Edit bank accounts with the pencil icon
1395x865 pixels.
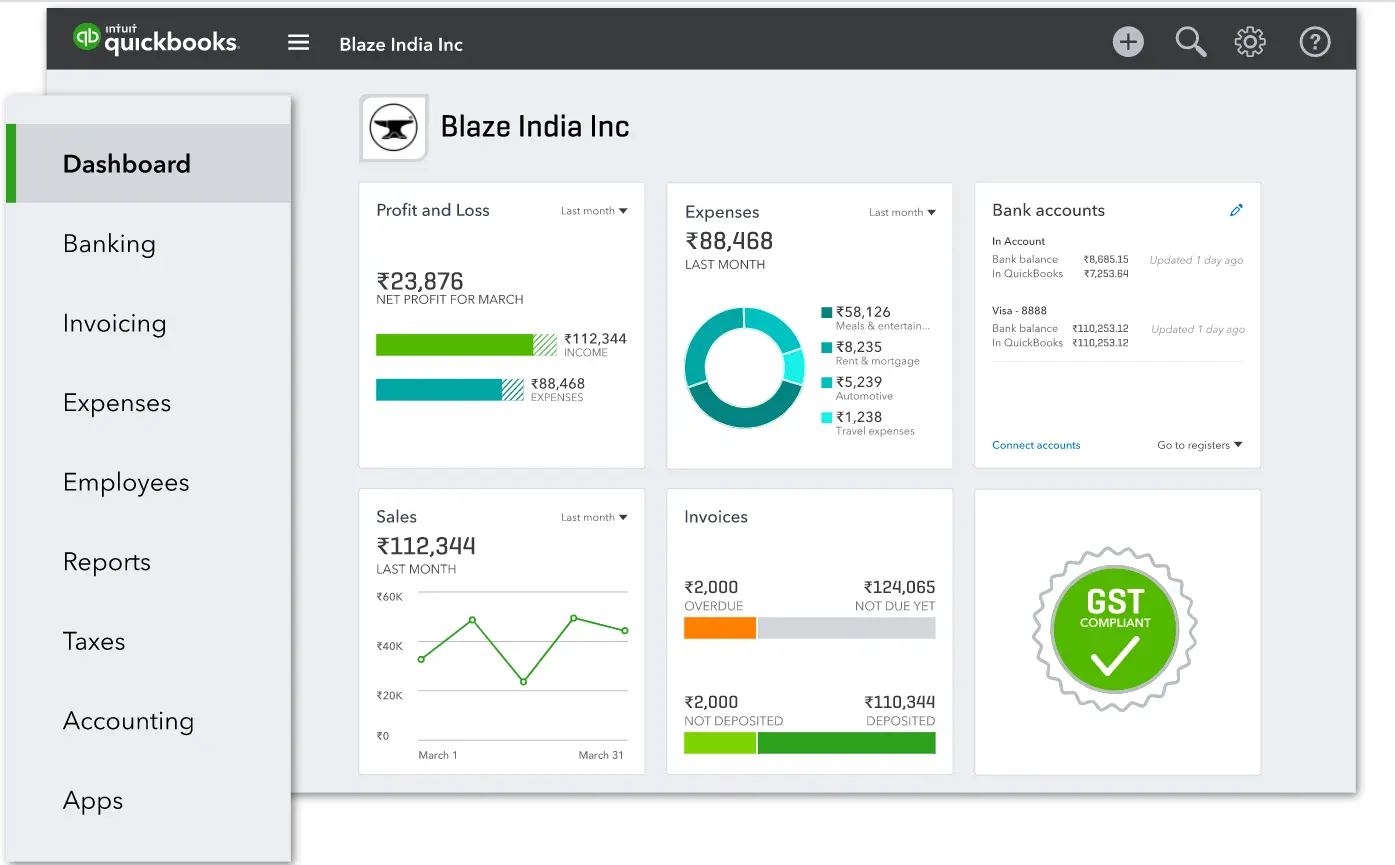(x=1236, y=210)
